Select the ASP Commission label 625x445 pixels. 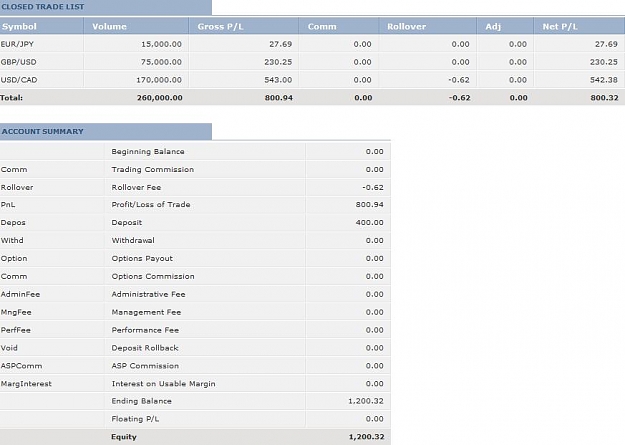(145, 366)
